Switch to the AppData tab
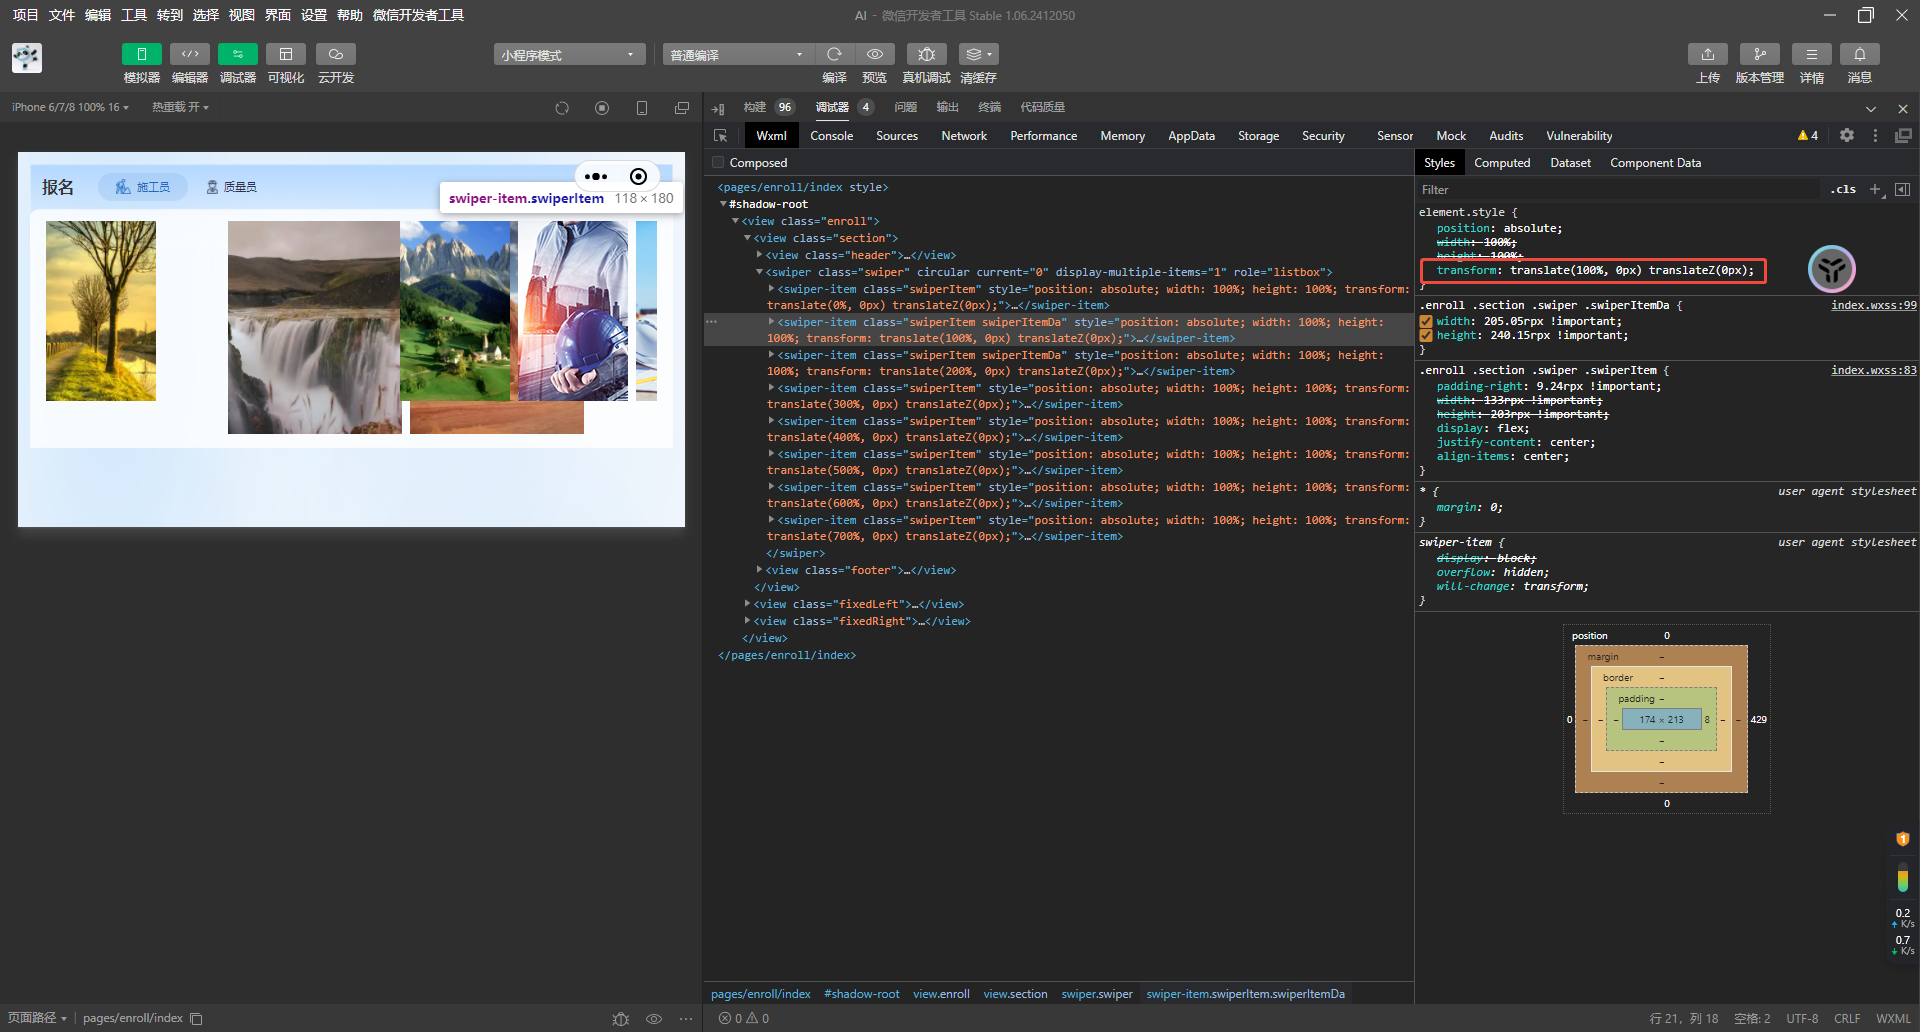The image size is (1920, 1032). click(x=1192, y=136)
